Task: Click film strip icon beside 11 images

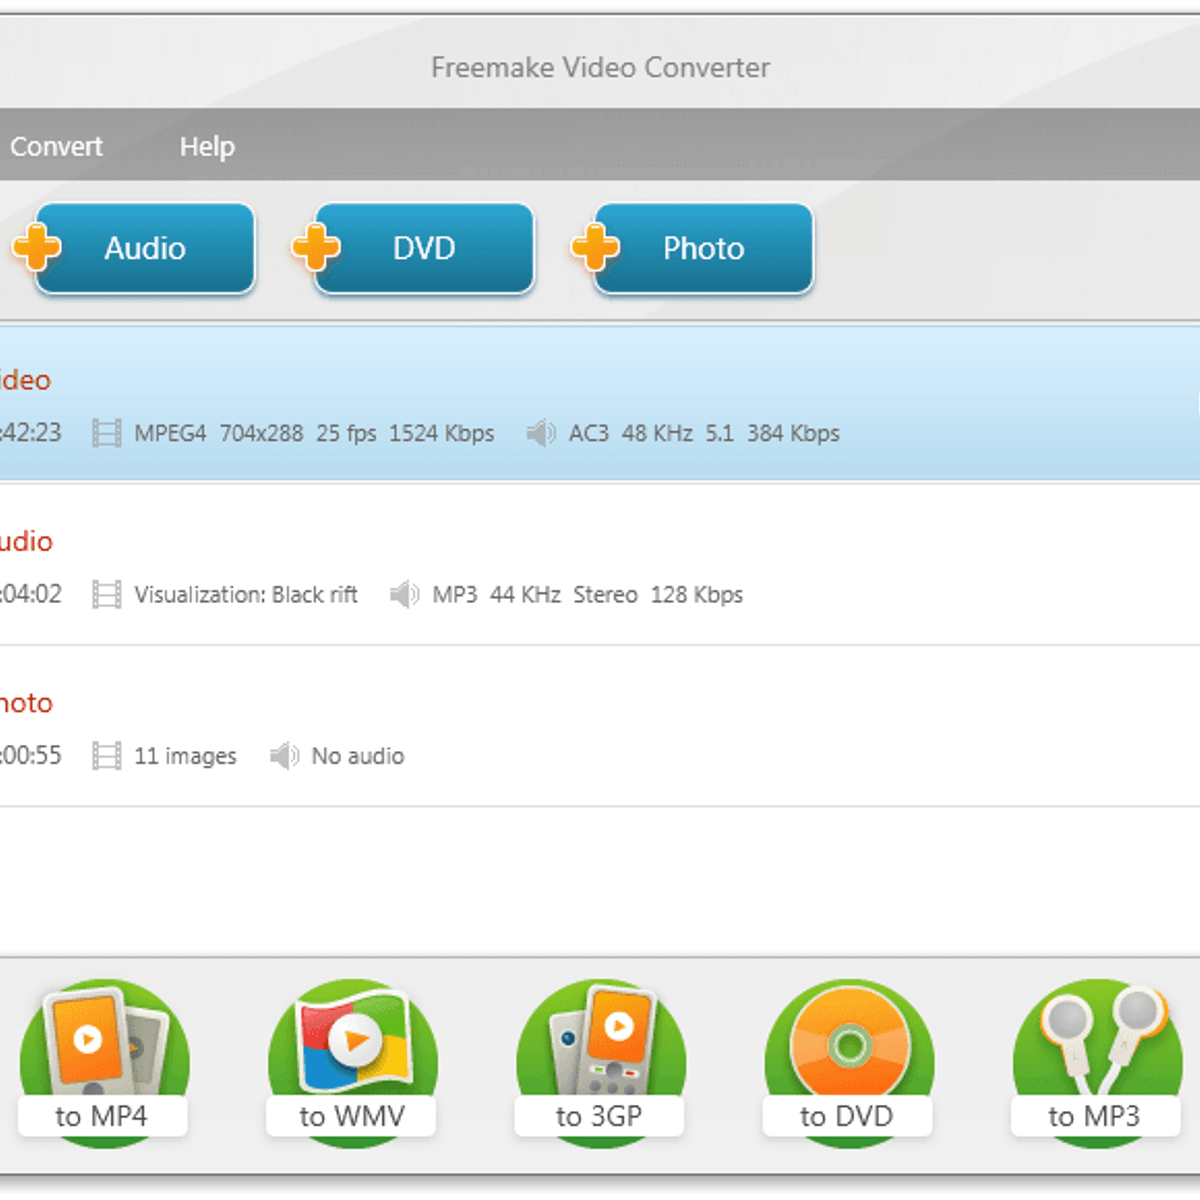Action: tap(107, 756)
